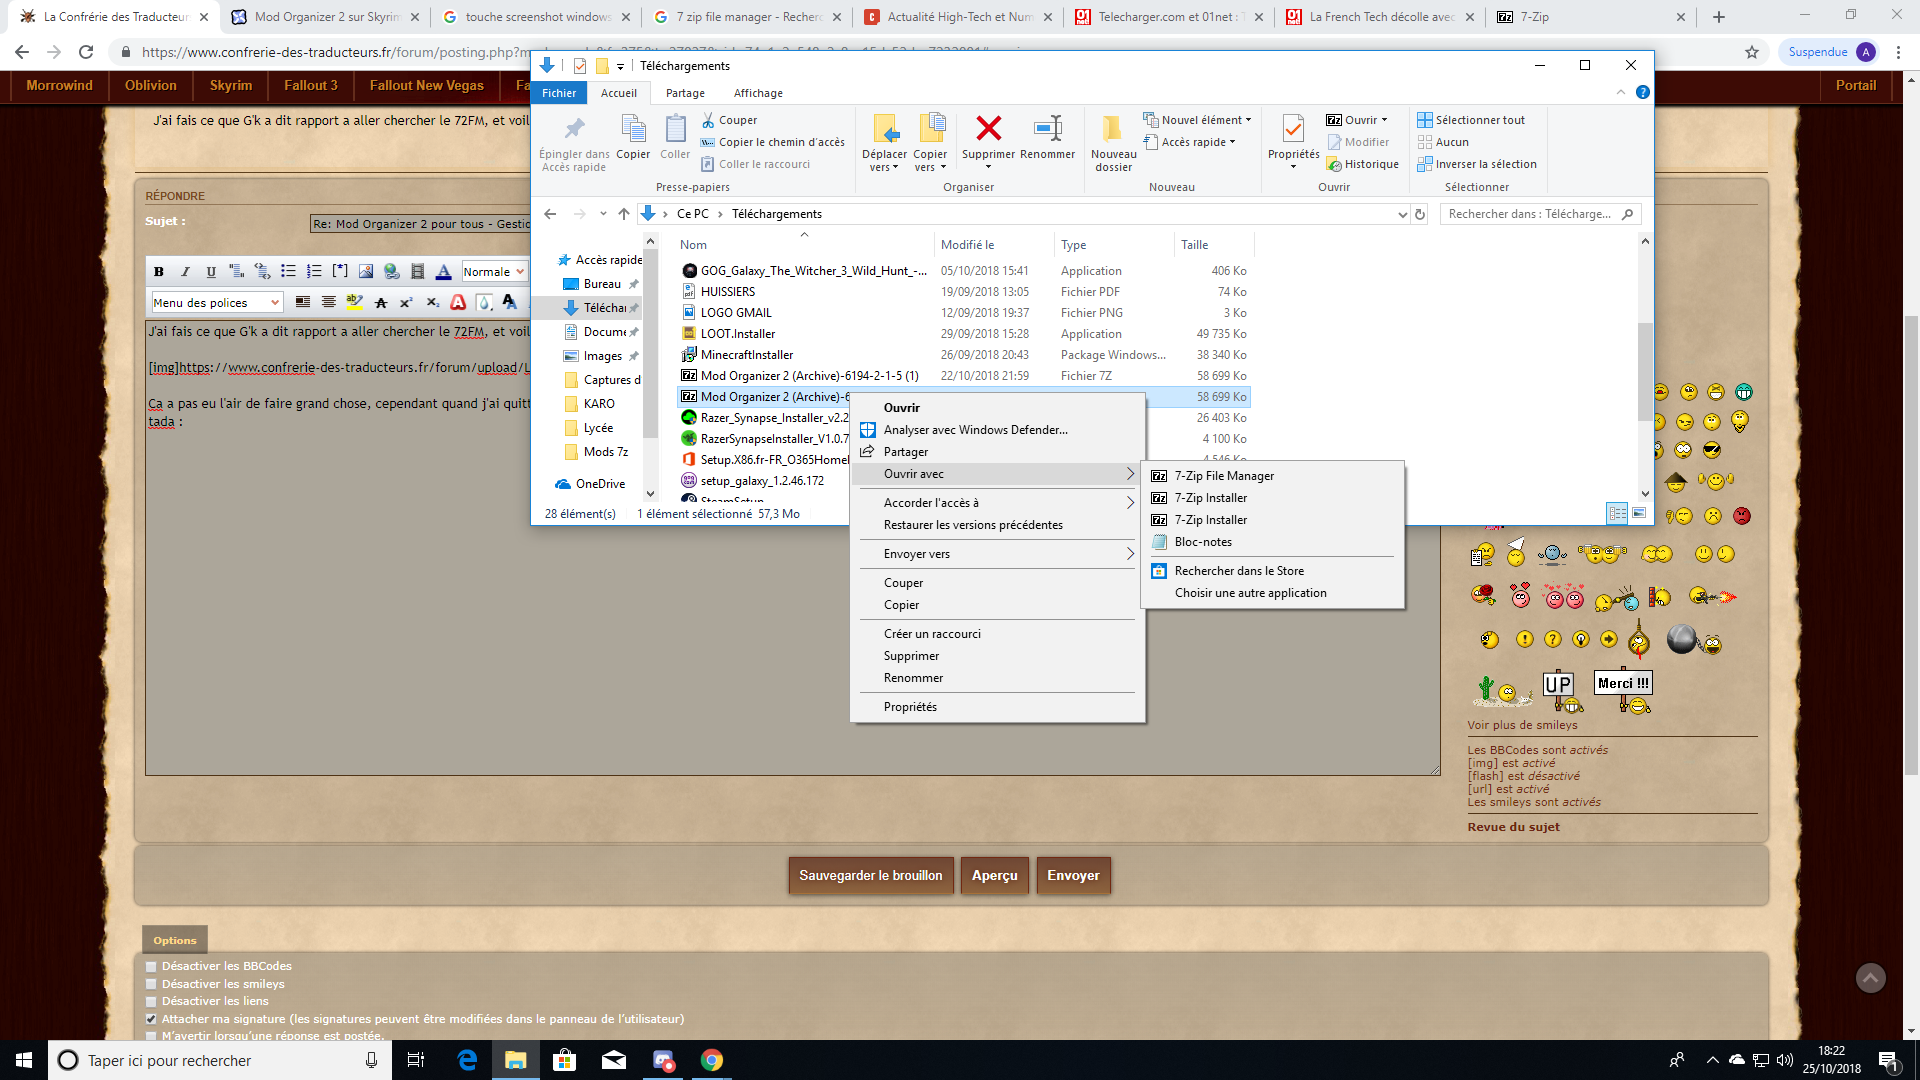Click Copier le chemin d'accès
This screenshot has width=1920, height=1080.
773,142
